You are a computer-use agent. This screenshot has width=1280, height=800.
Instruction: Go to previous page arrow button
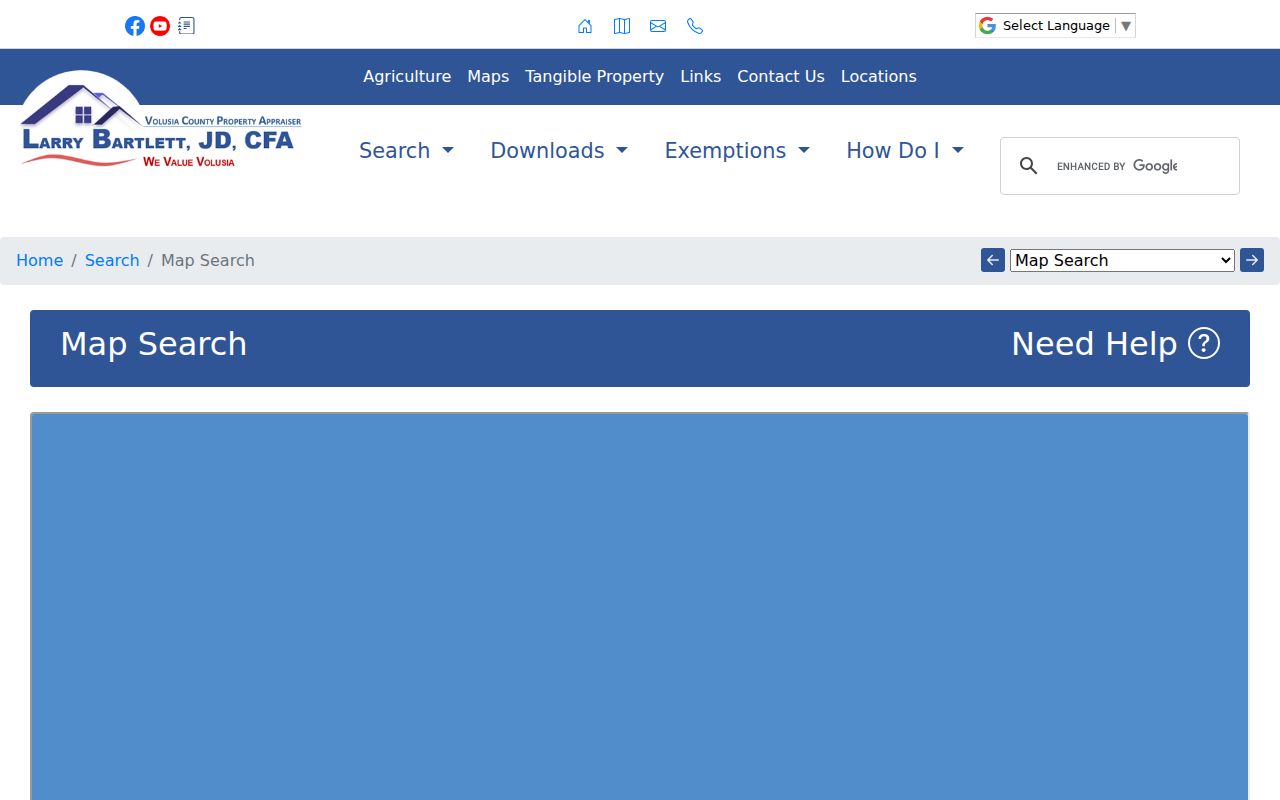click(x=993, y=260)
